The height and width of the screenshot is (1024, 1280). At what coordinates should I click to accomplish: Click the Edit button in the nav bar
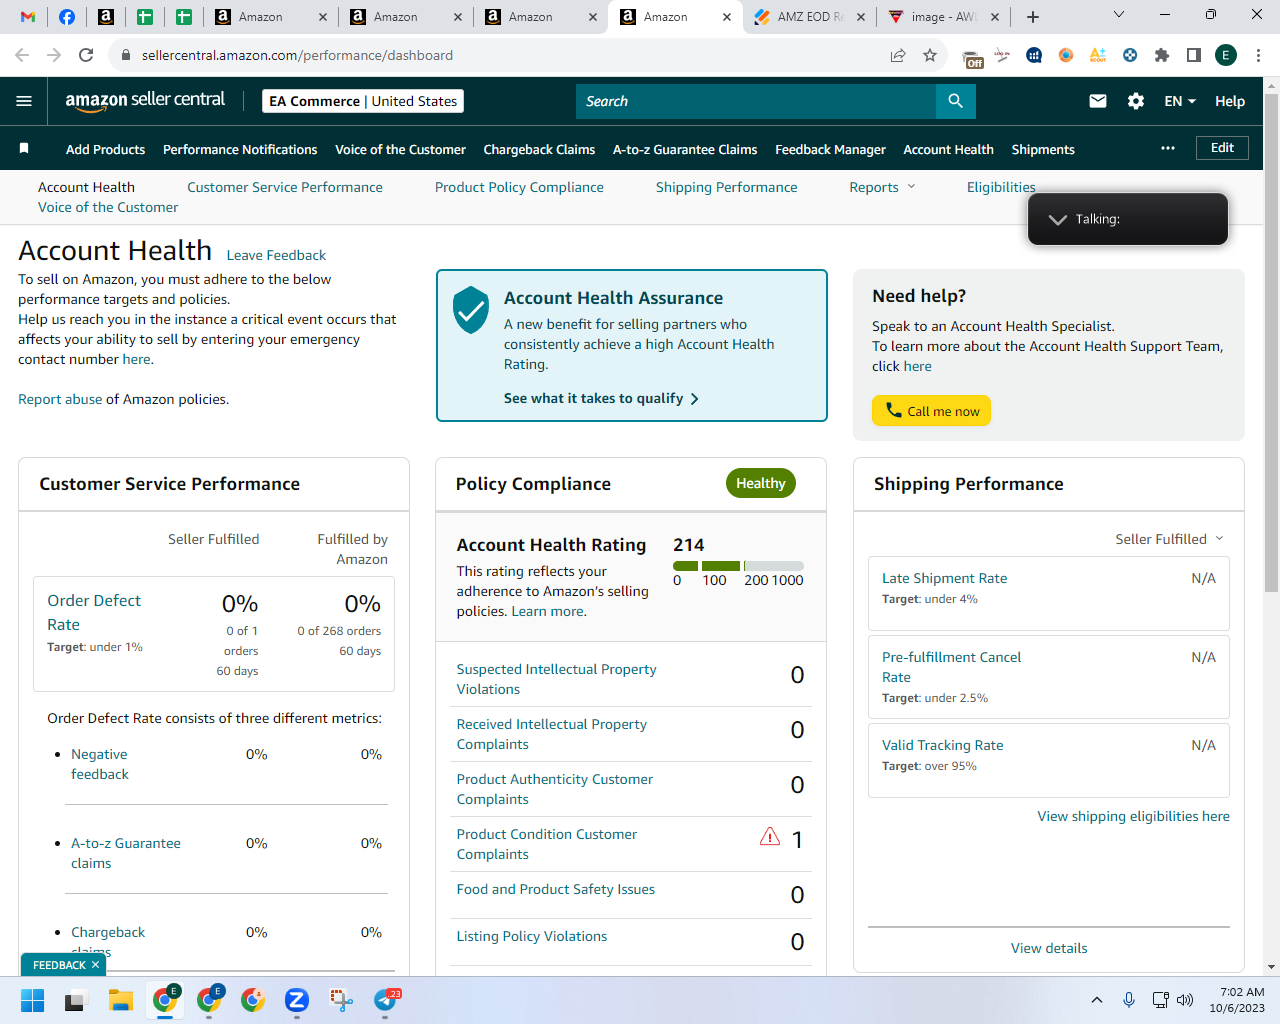(1222, 148)
